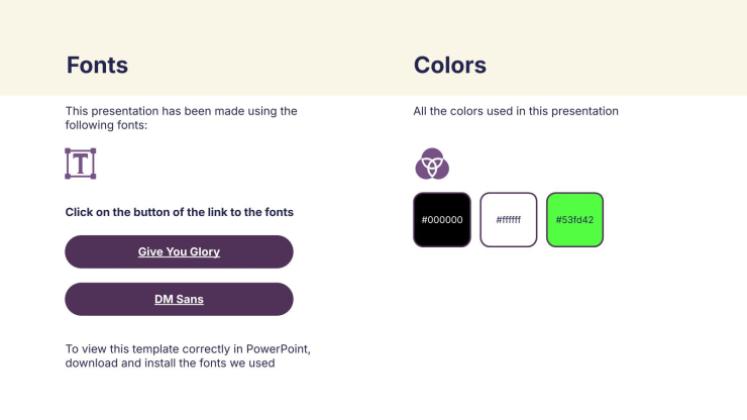Click the "#53fd42" hex label text
Screen dimensions: 747x420
tap(575, 220)
